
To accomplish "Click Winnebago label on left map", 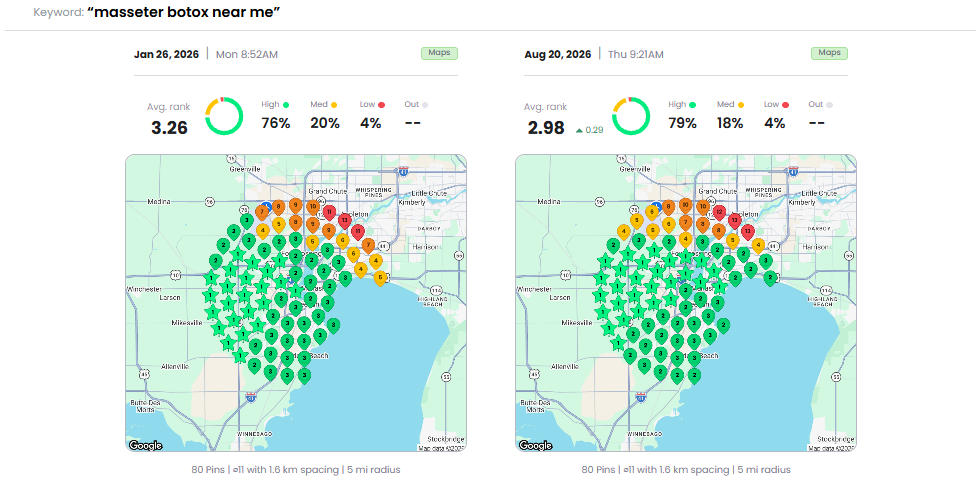I will tap(255, 433).
